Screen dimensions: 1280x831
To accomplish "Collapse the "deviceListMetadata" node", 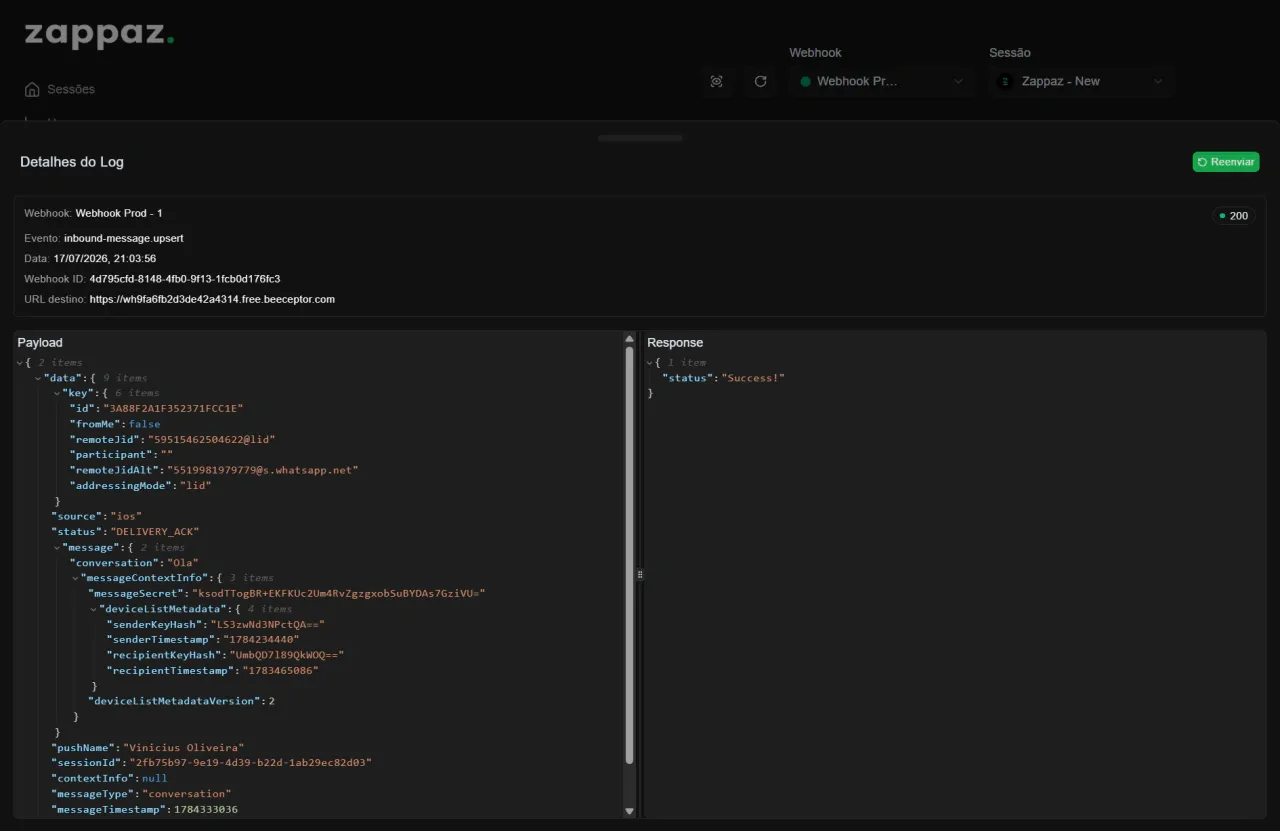I will click(92, 609).
